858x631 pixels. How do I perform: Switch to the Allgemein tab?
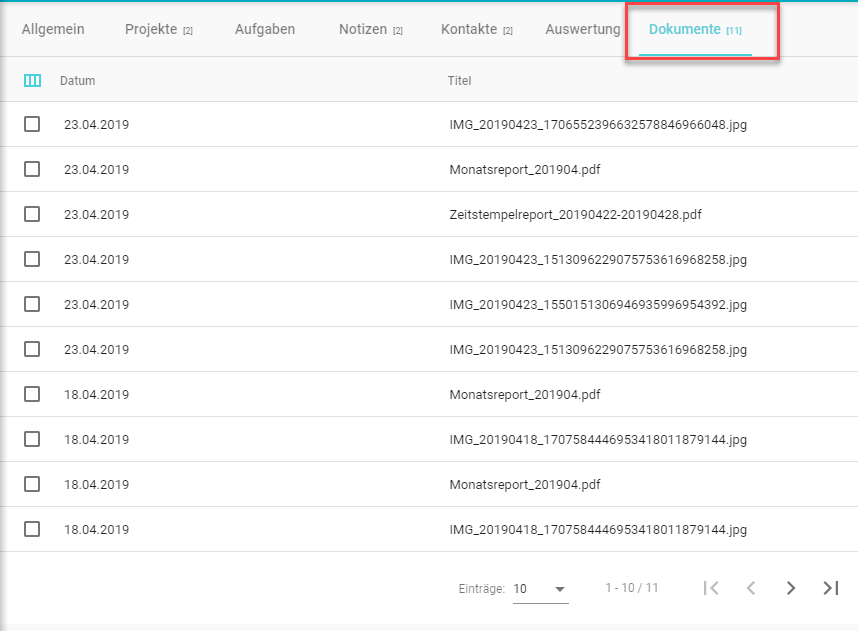53,29
